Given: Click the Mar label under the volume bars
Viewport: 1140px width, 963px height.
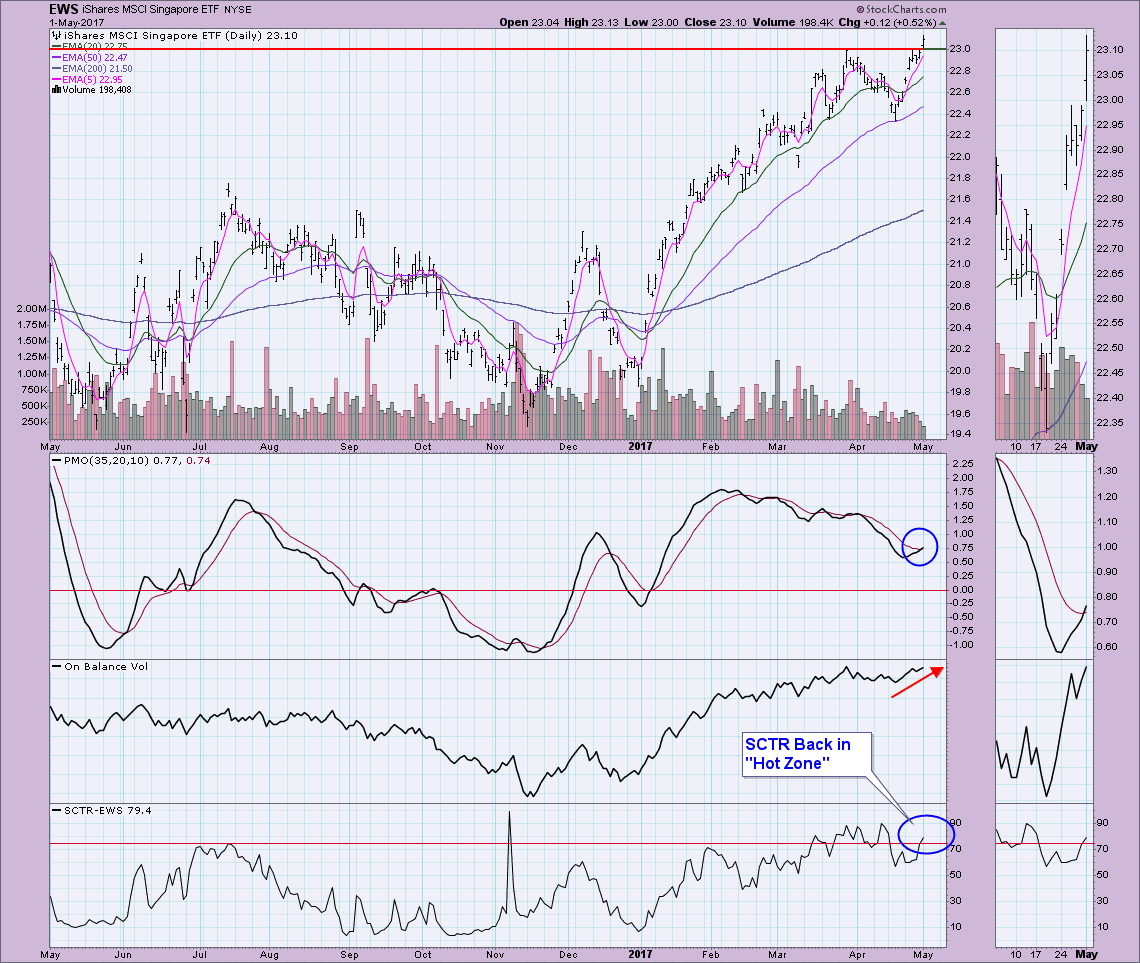Looking at the screenshot, I should 777,446.
